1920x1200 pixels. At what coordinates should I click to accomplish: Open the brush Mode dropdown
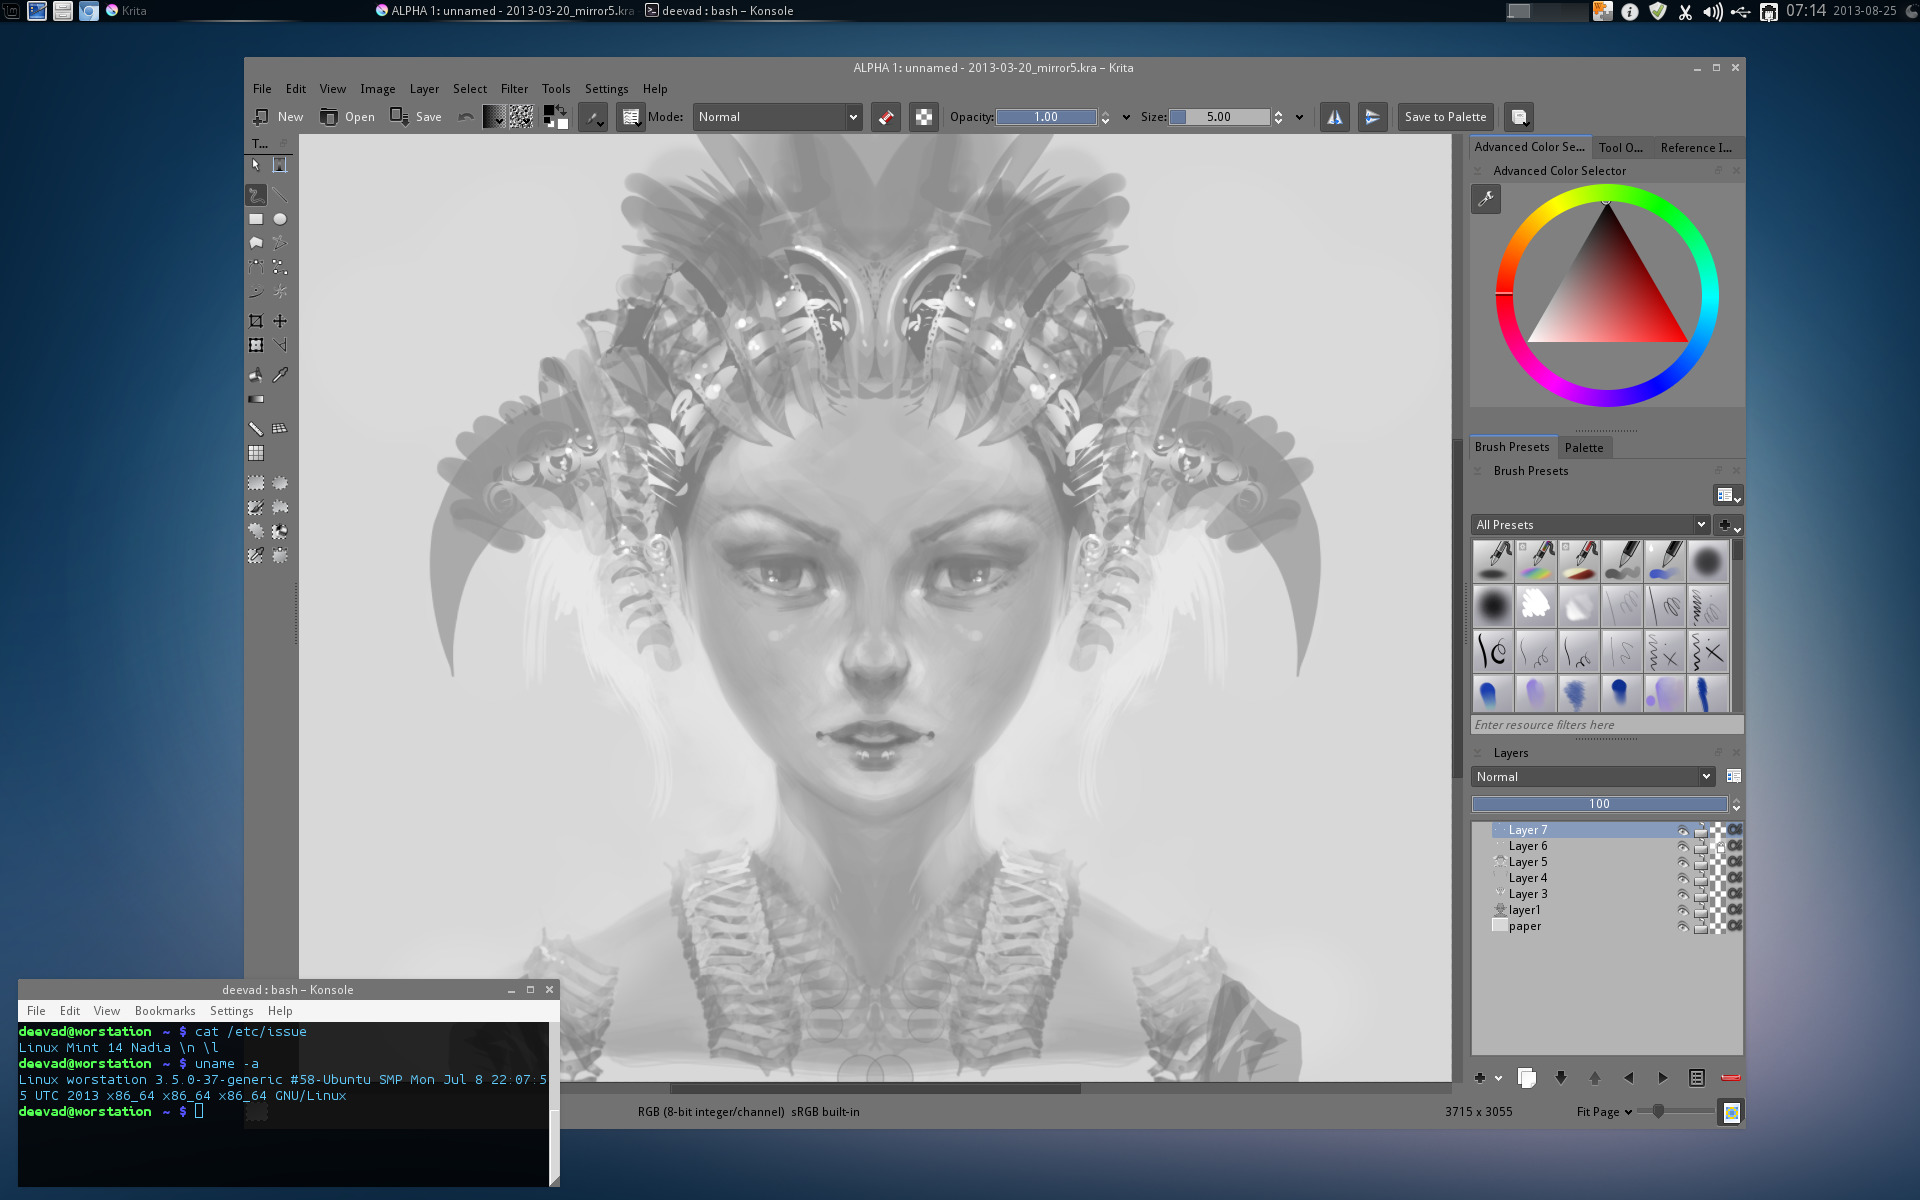click(x=777, y=117)
